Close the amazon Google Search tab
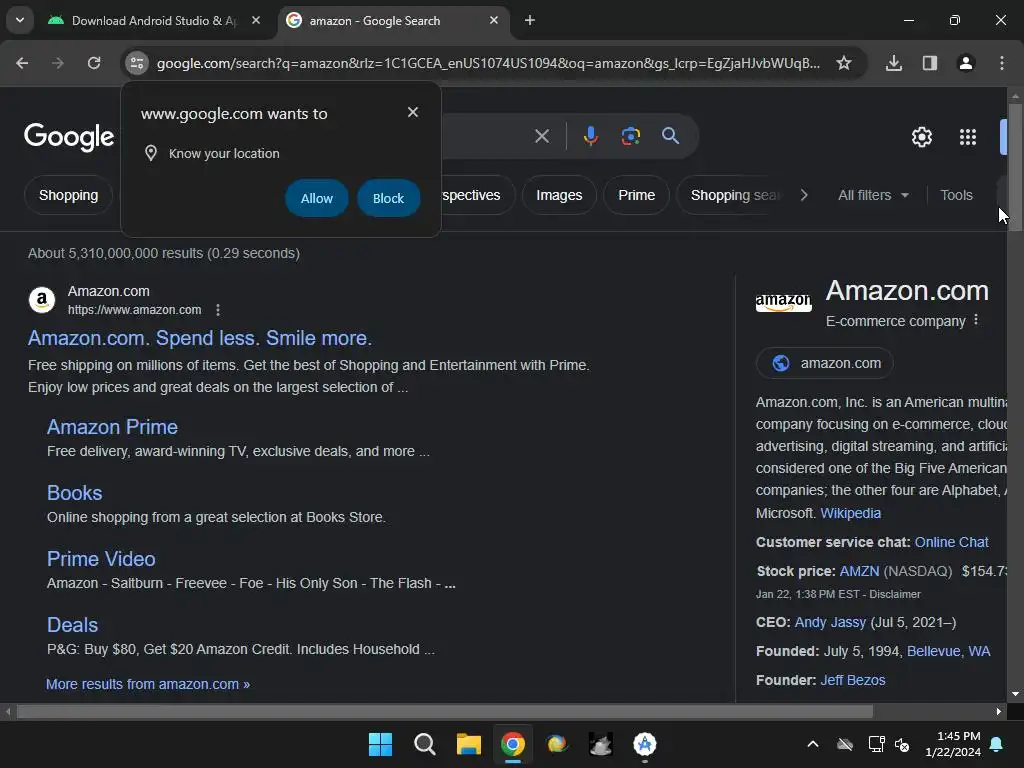 click(x=494, y=20)
